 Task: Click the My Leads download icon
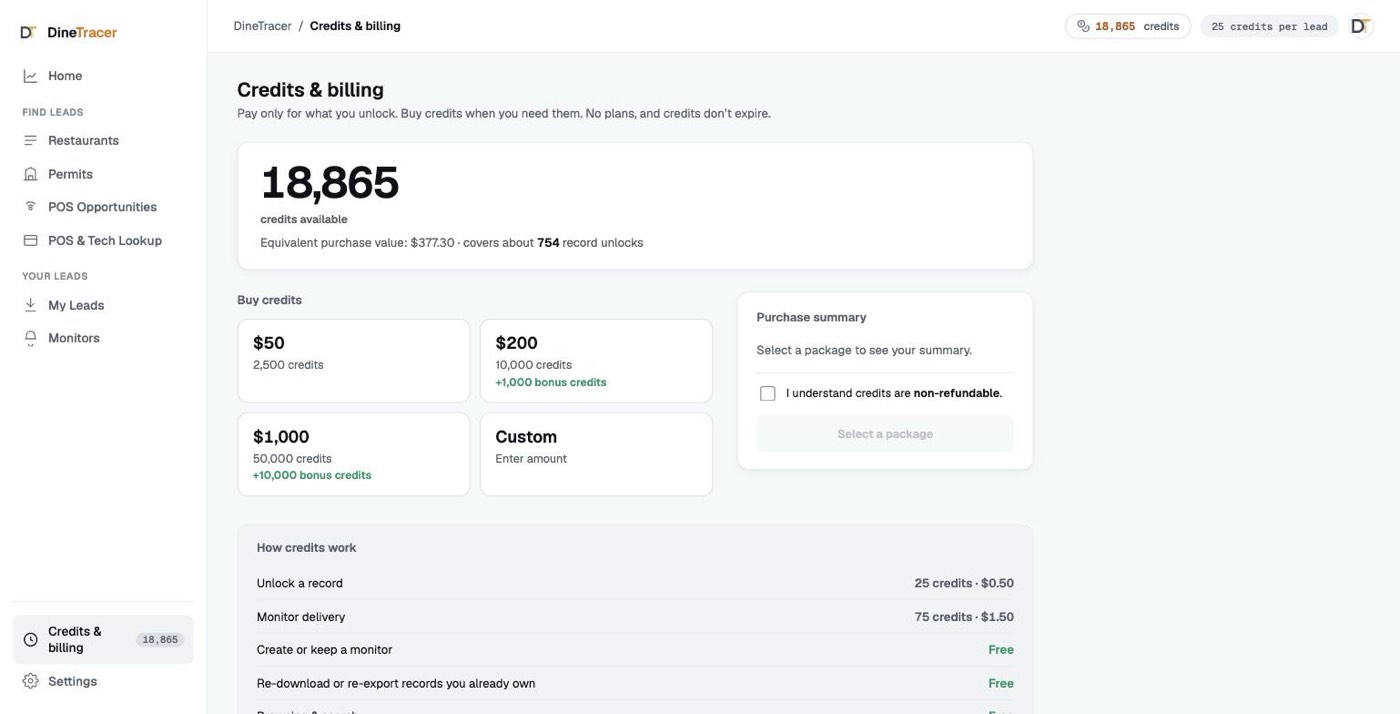[x=30, y=305]
